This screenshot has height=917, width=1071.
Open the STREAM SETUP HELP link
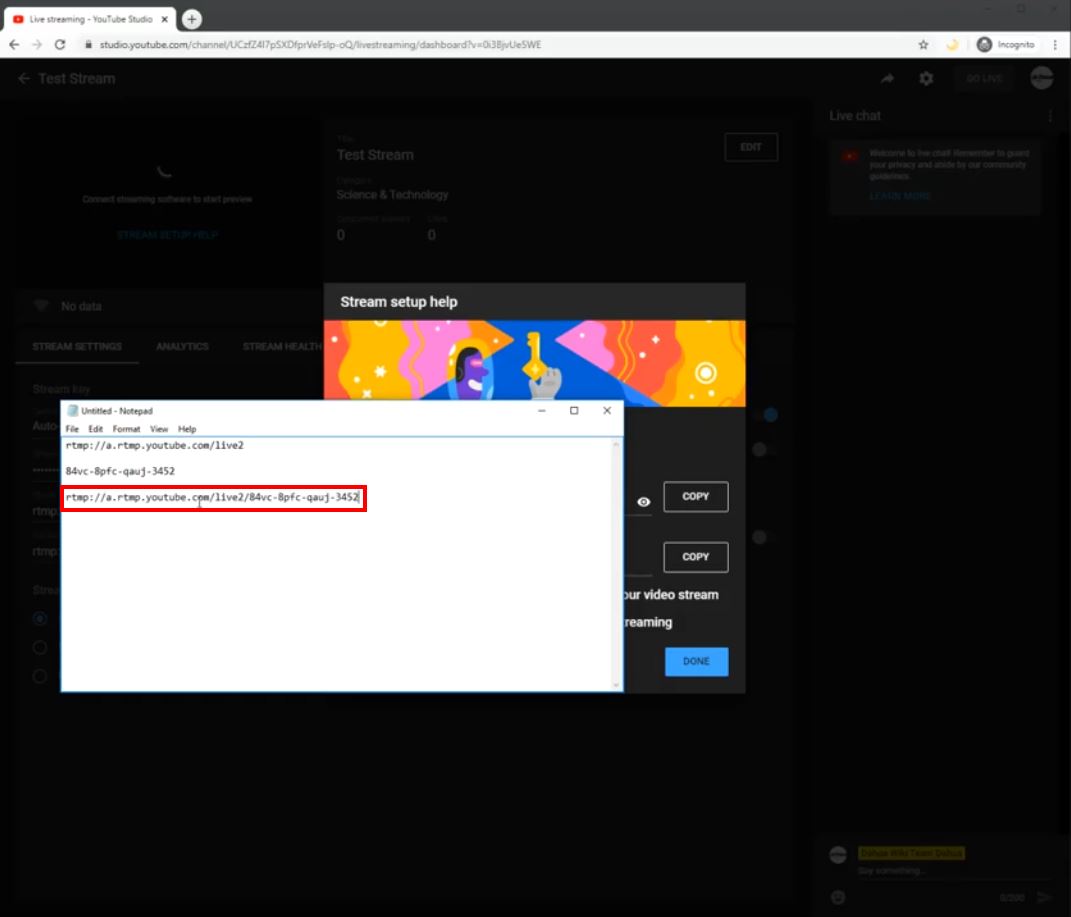(167, 235)
